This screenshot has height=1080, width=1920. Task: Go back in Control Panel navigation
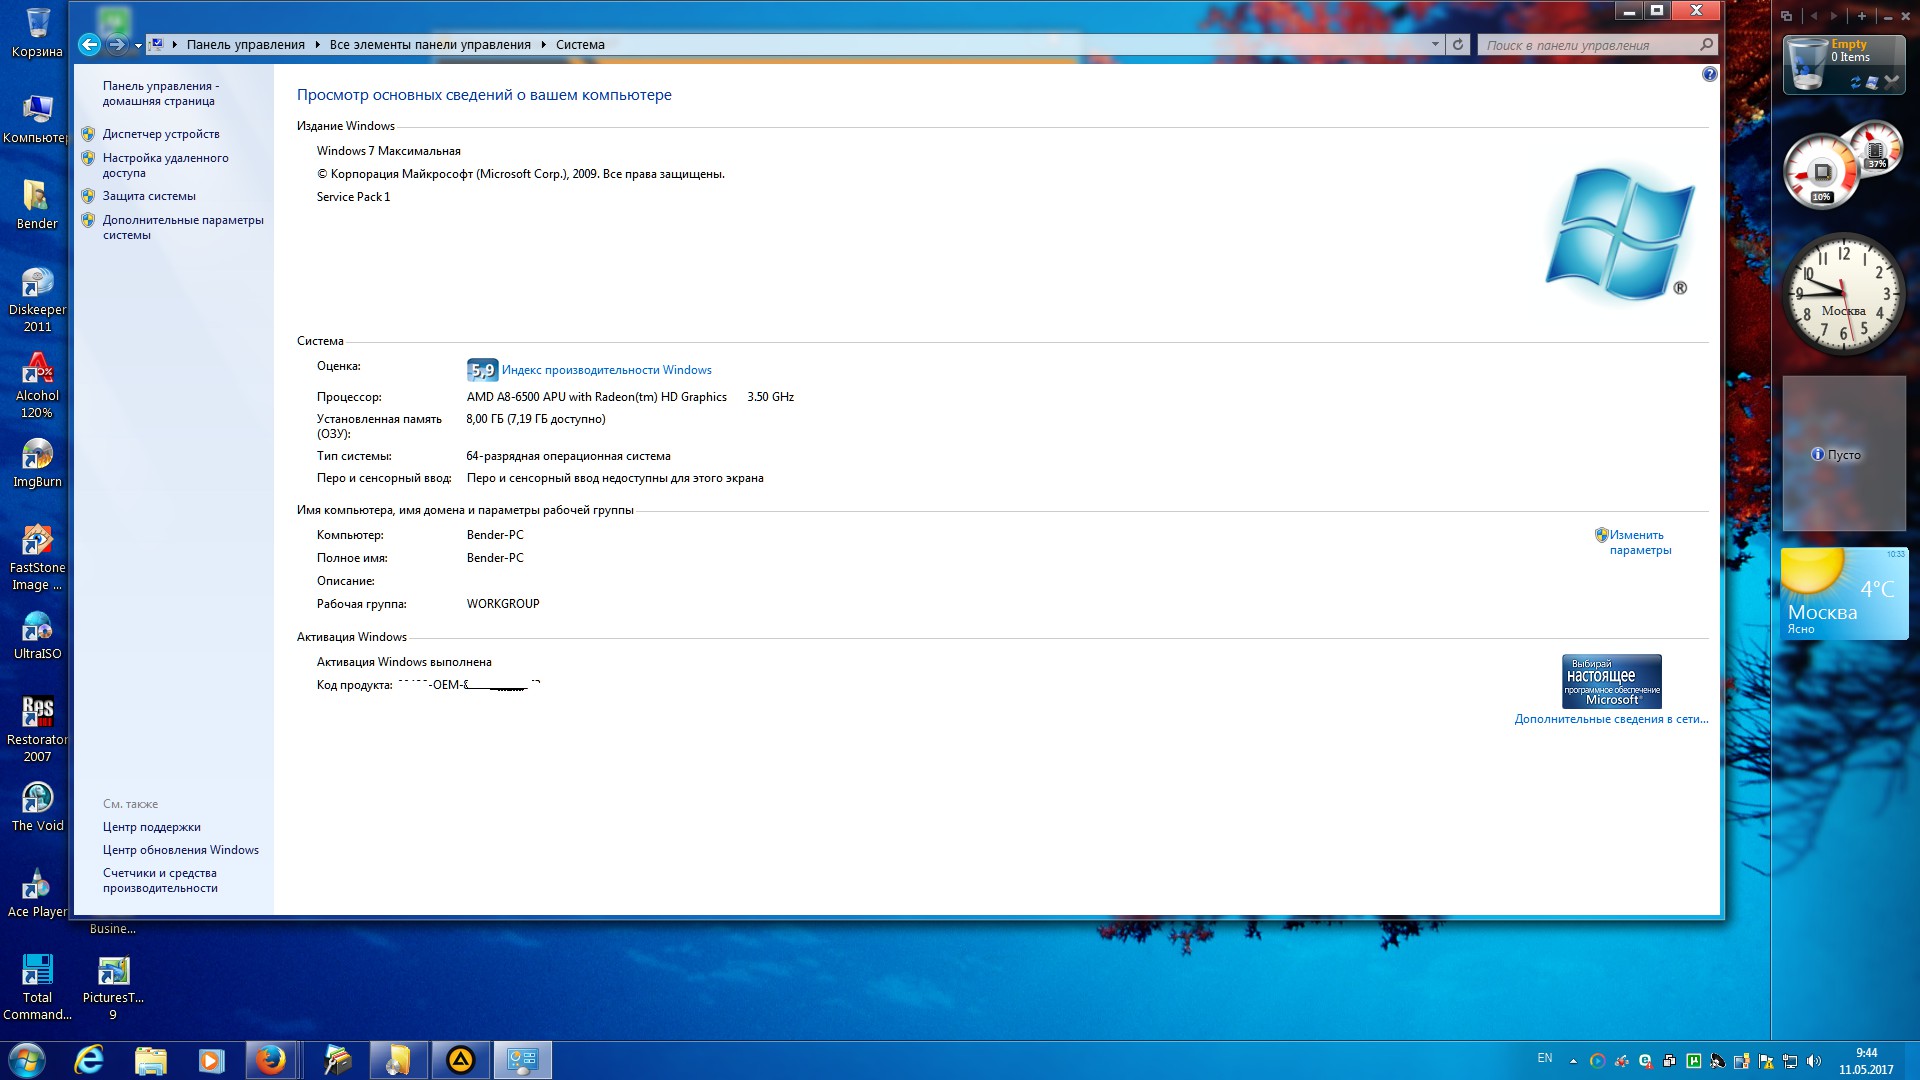tap(89, 44)
